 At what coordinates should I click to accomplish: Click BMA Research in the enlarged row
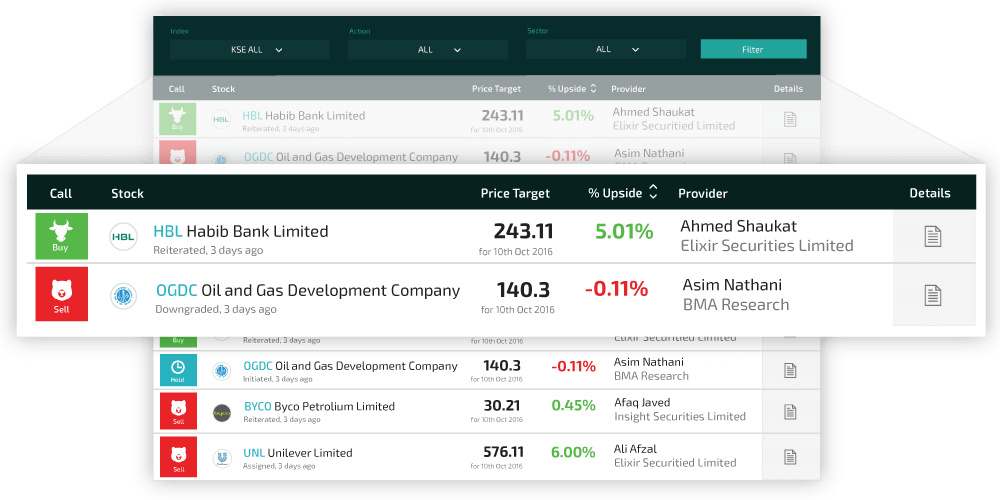coord(736,305)
